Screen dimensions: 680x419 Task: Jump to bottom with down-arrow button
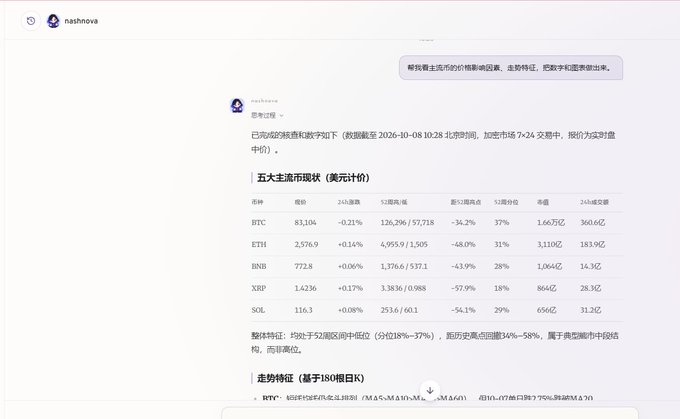430,390
